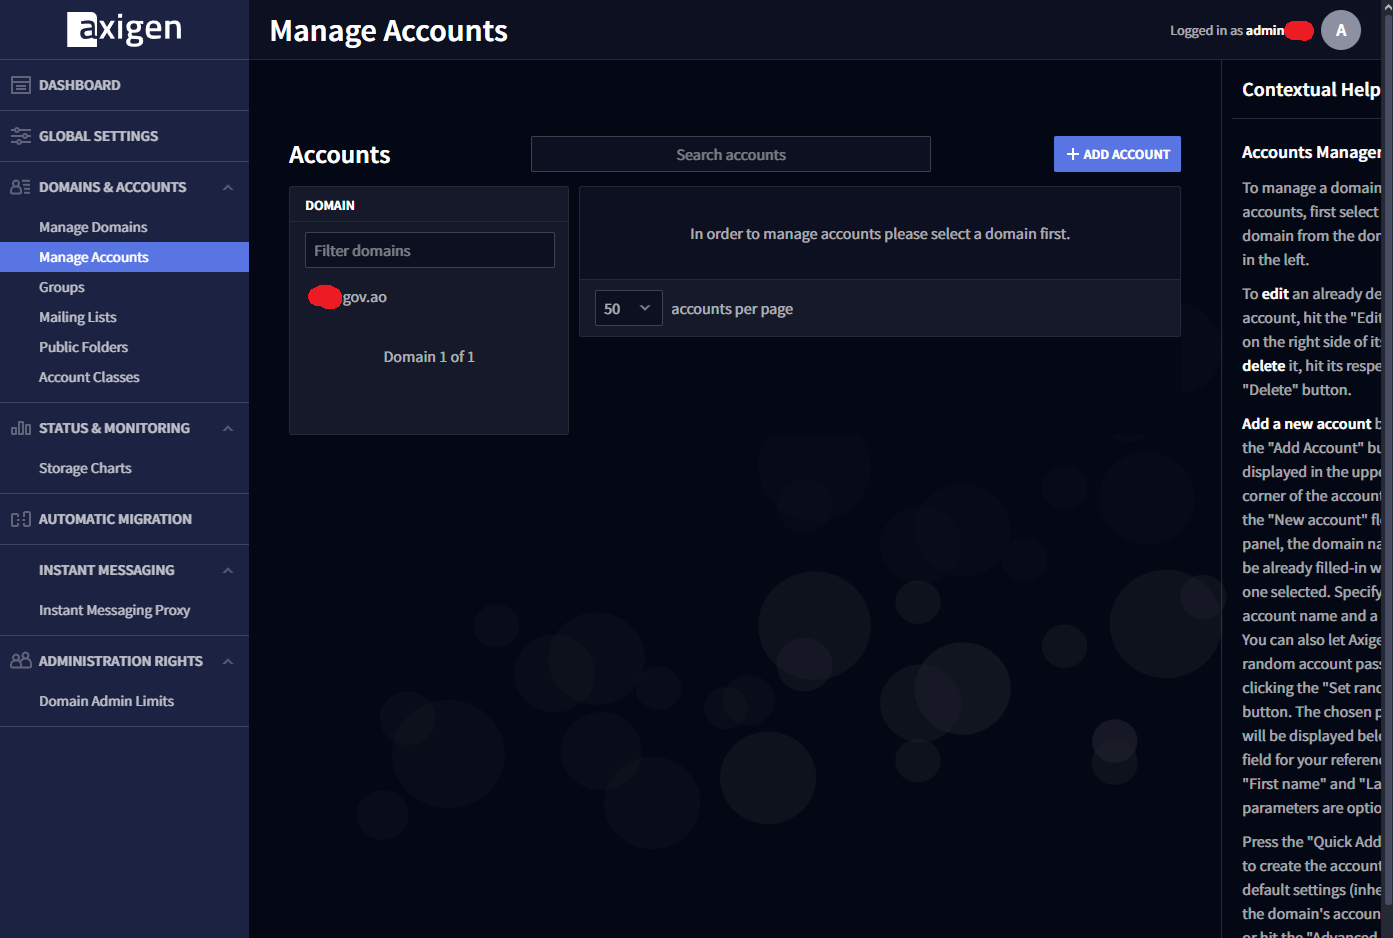Open the admin avatar menu
The width and height of the screenshot is (1393, 938).
coord(1340,30)
